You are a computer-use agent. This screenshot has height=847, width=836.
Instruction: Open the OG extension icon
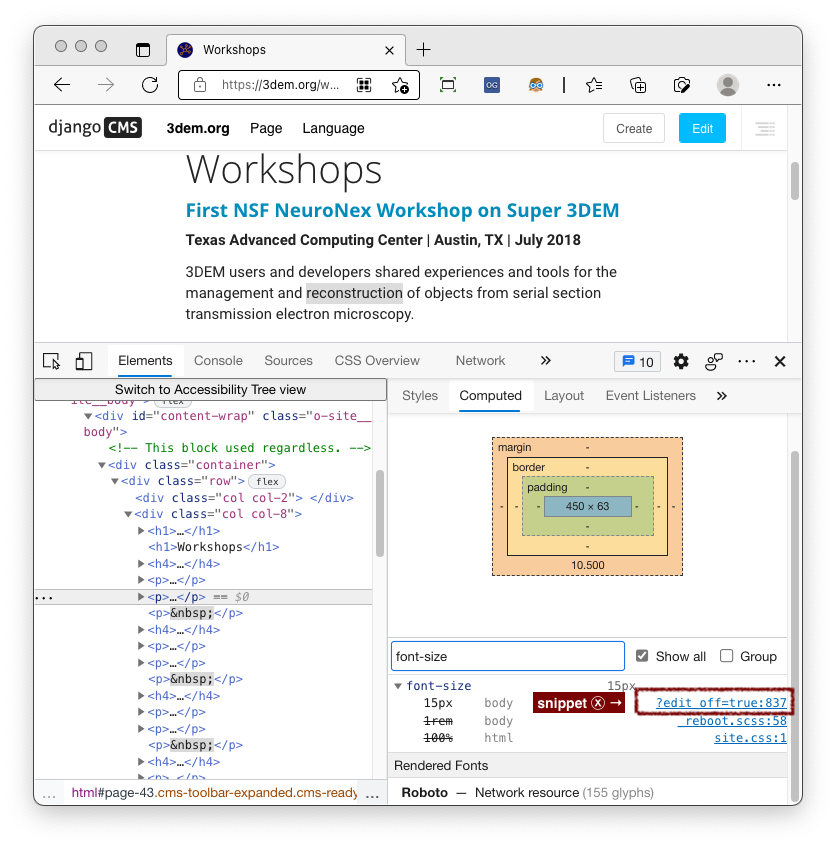(x=491, y=85)
